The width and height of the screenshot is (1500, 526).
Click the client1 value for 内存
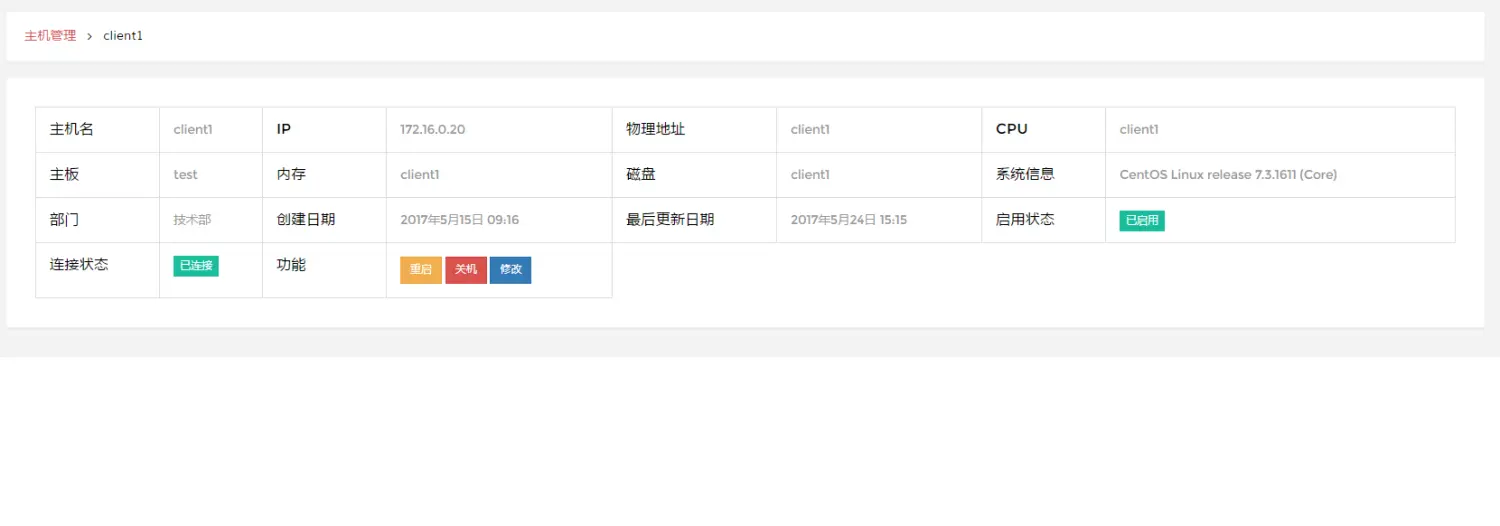pos(420,175)
